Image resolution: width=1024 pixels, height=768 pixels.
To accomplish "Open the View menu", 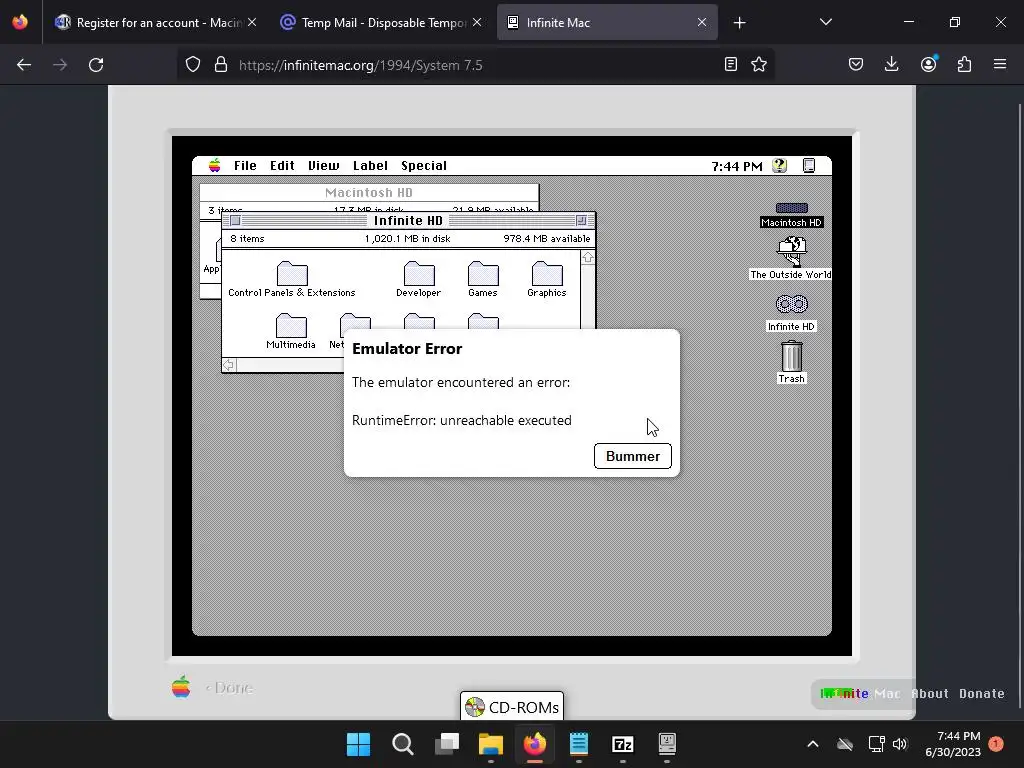I will click(323, 165).
